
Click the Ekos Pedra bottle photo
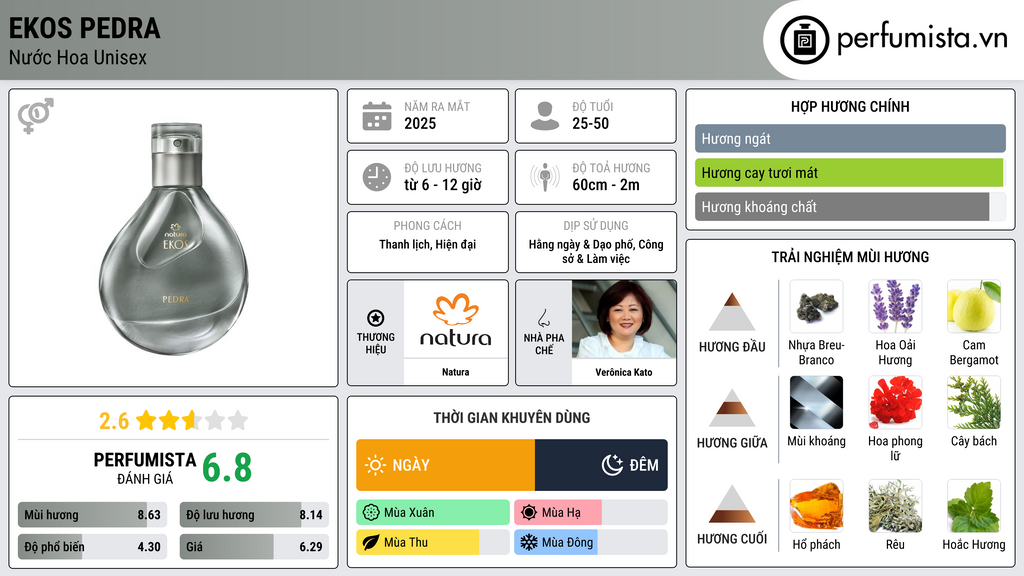tap(174, 239)
